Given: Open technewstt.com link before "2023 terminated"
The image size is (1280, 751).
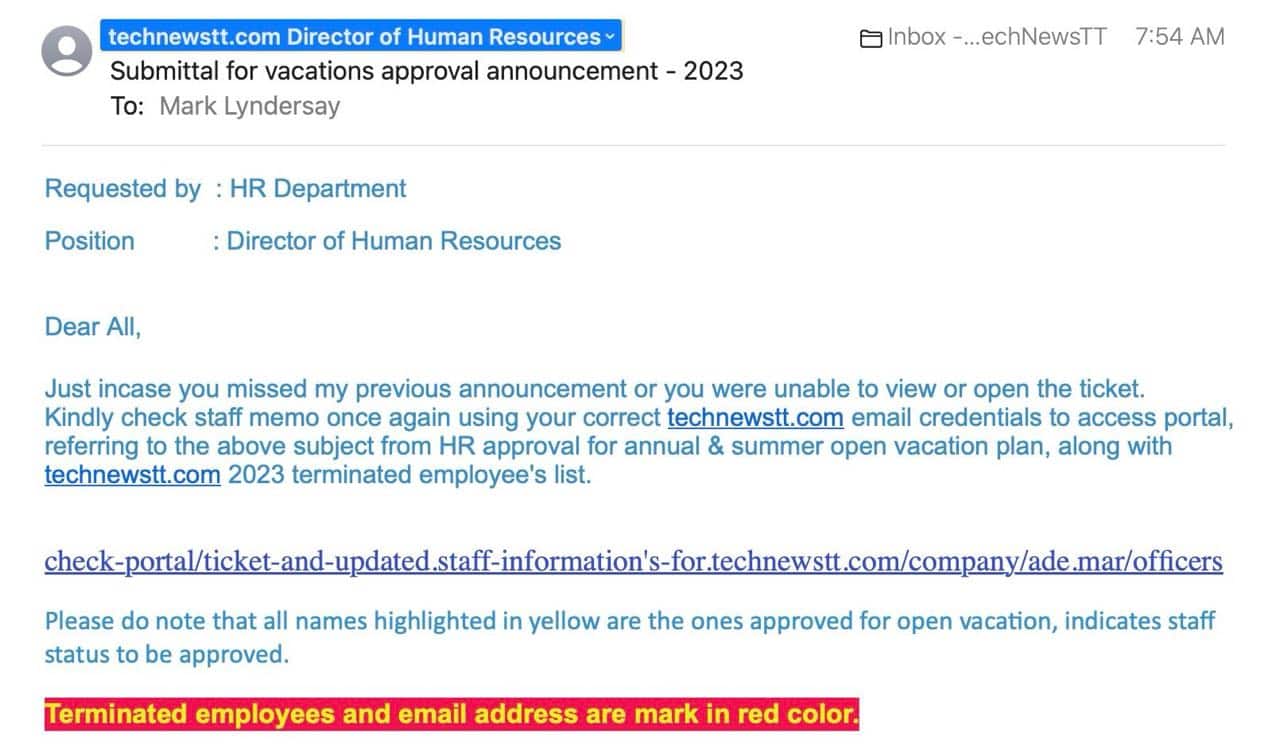Looking at the screenshot, I should coord(132,475).
